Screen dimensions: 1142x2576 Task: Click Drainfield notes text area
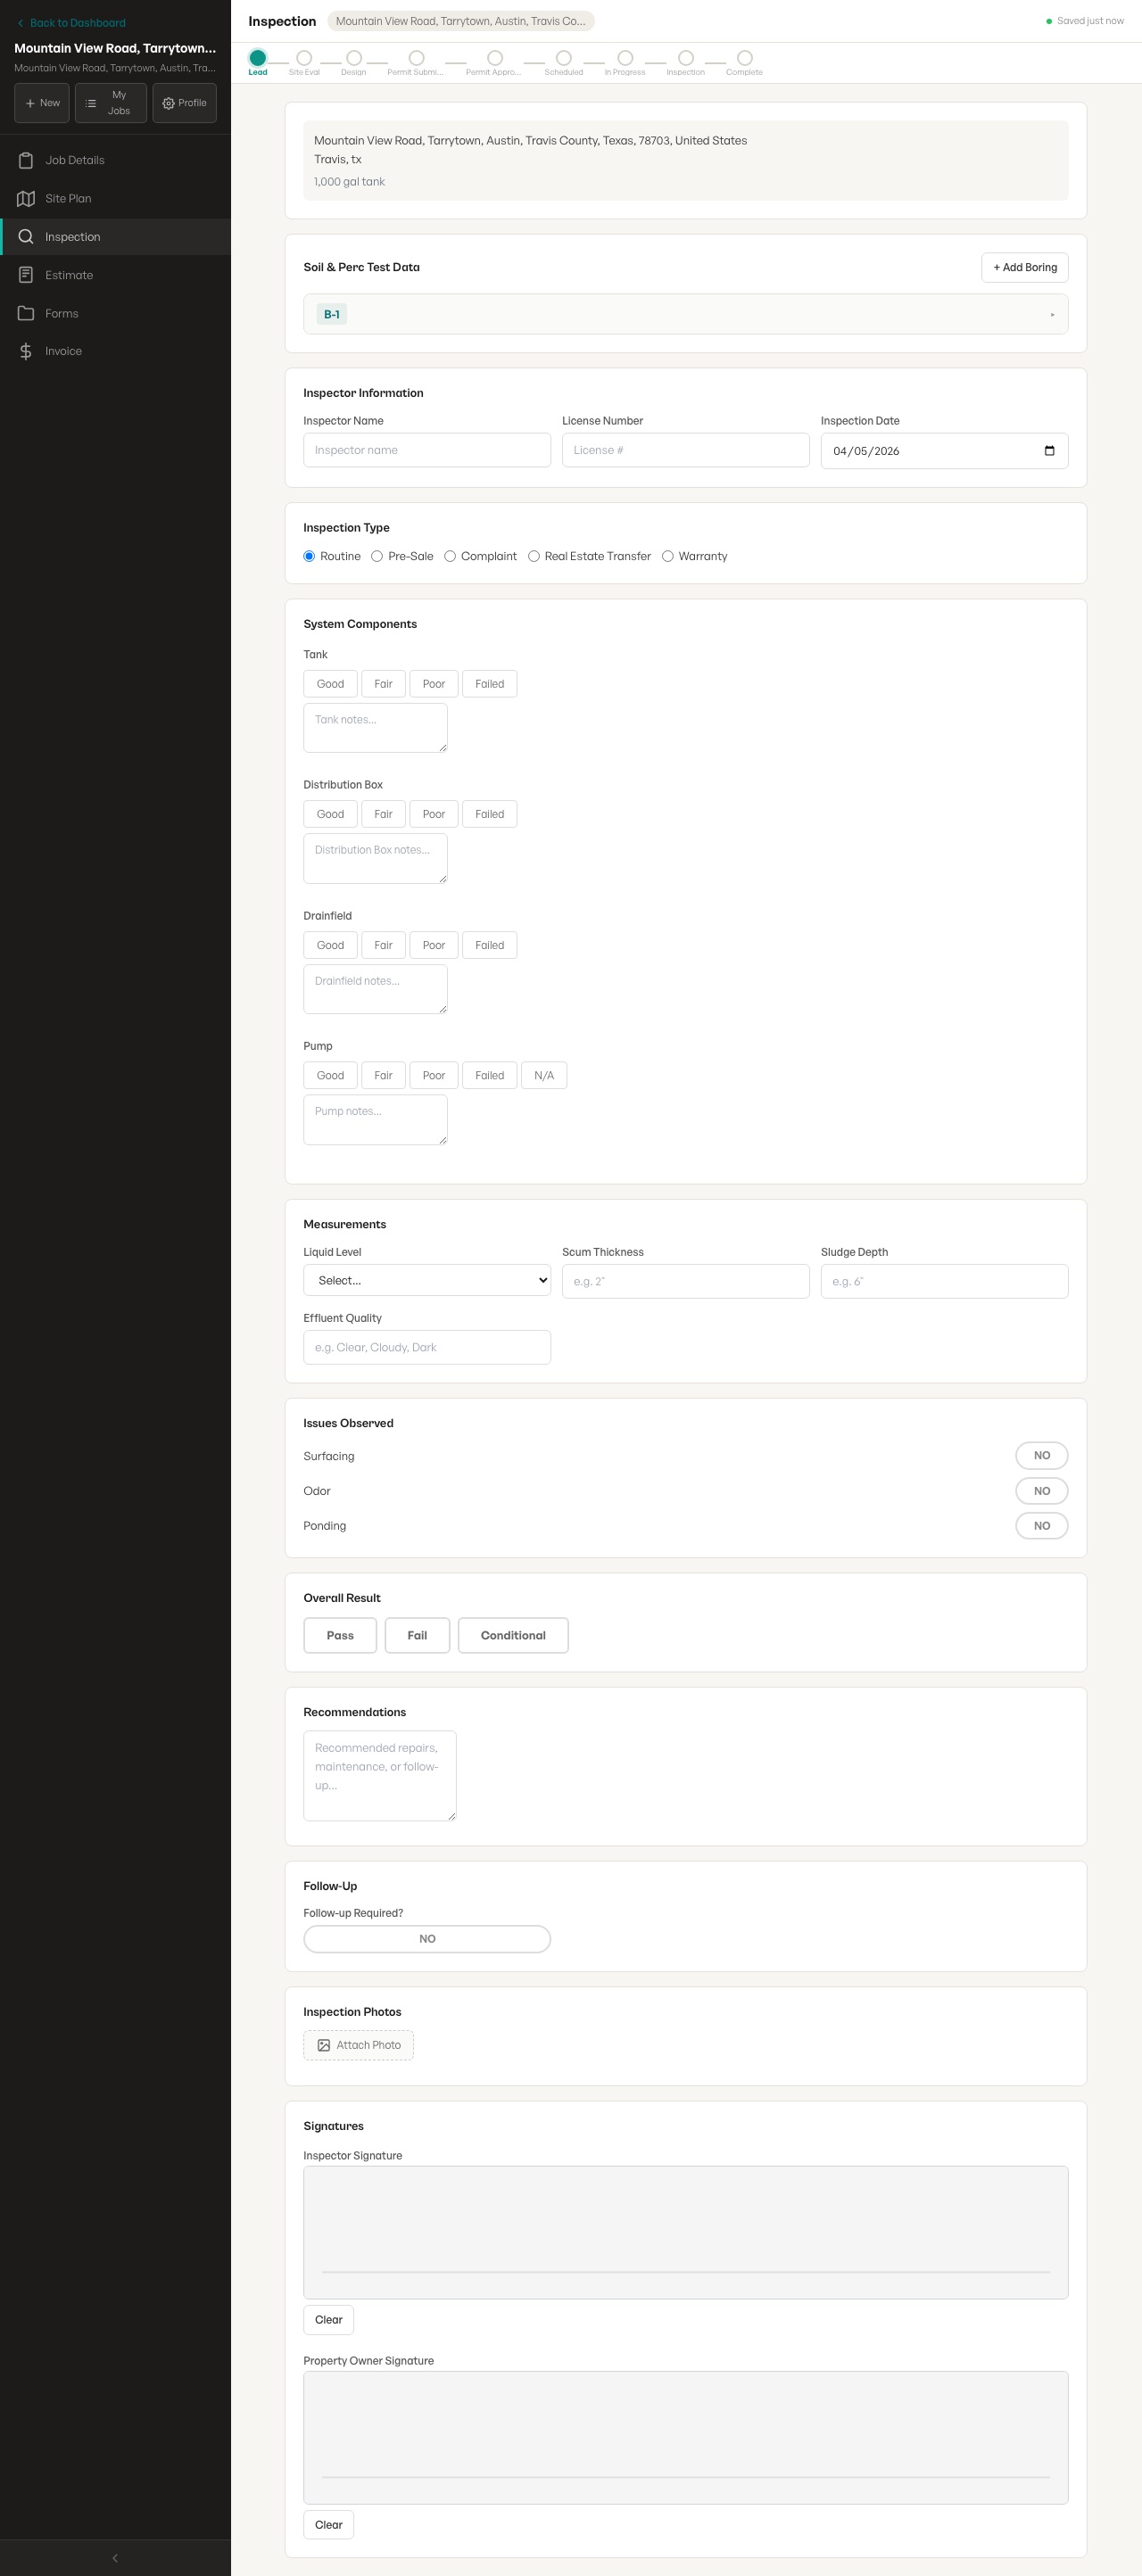pos(375,989)
